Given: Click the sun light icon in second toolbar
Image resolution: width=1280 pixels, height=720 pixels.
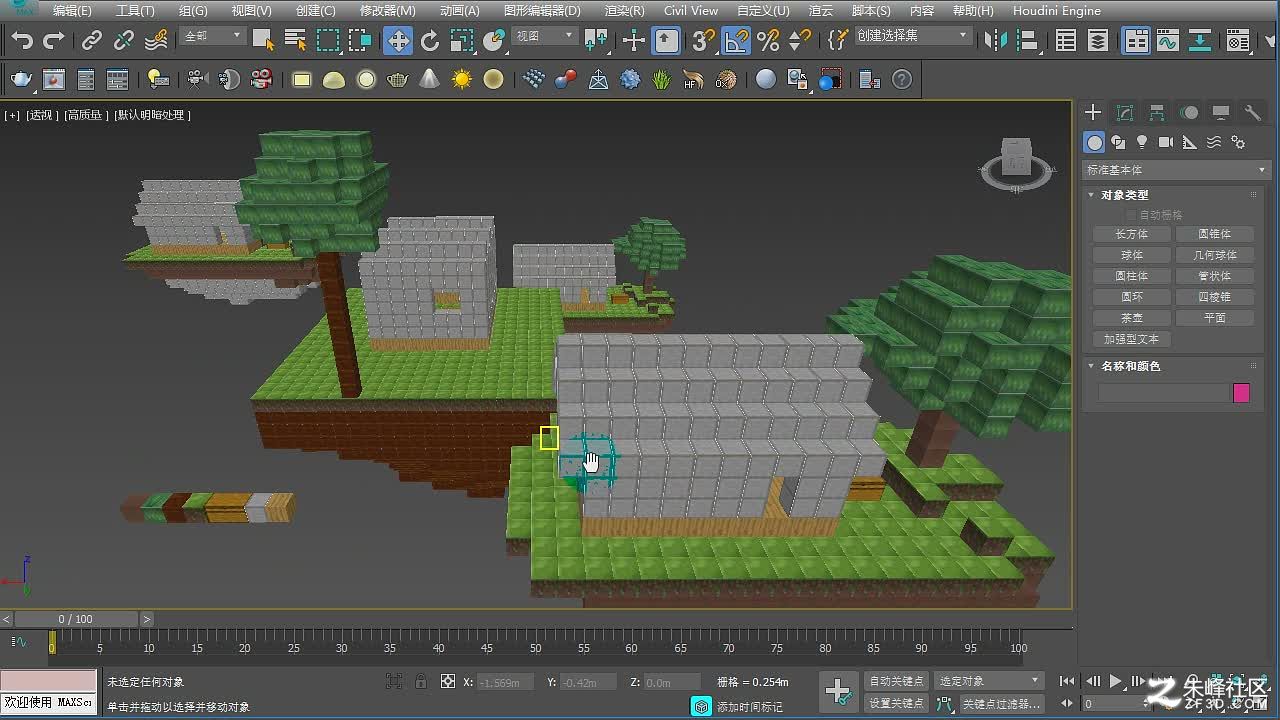Looking at the screenshot, I should [x=461, y=79].
